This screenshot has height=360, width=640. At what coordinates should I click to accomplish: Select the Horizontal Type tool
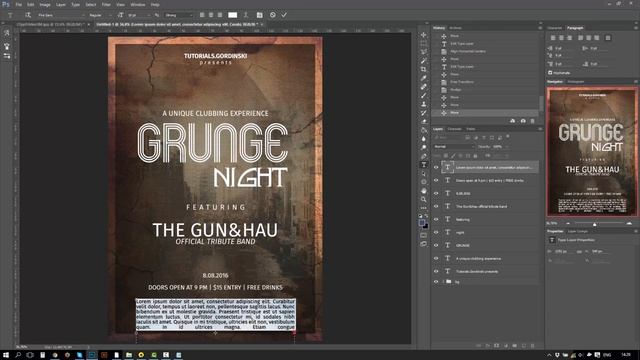(424, 164)
